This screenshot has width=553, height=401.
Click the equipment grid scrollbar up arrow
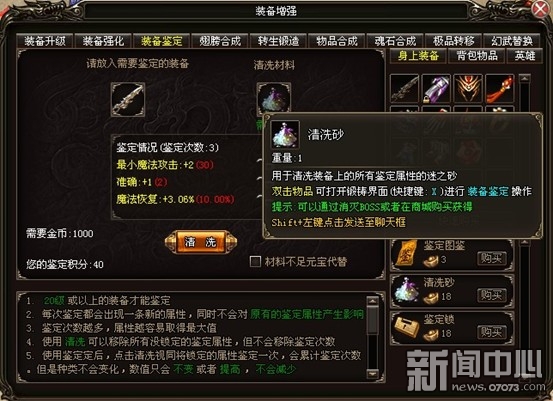tap(524, 78)
